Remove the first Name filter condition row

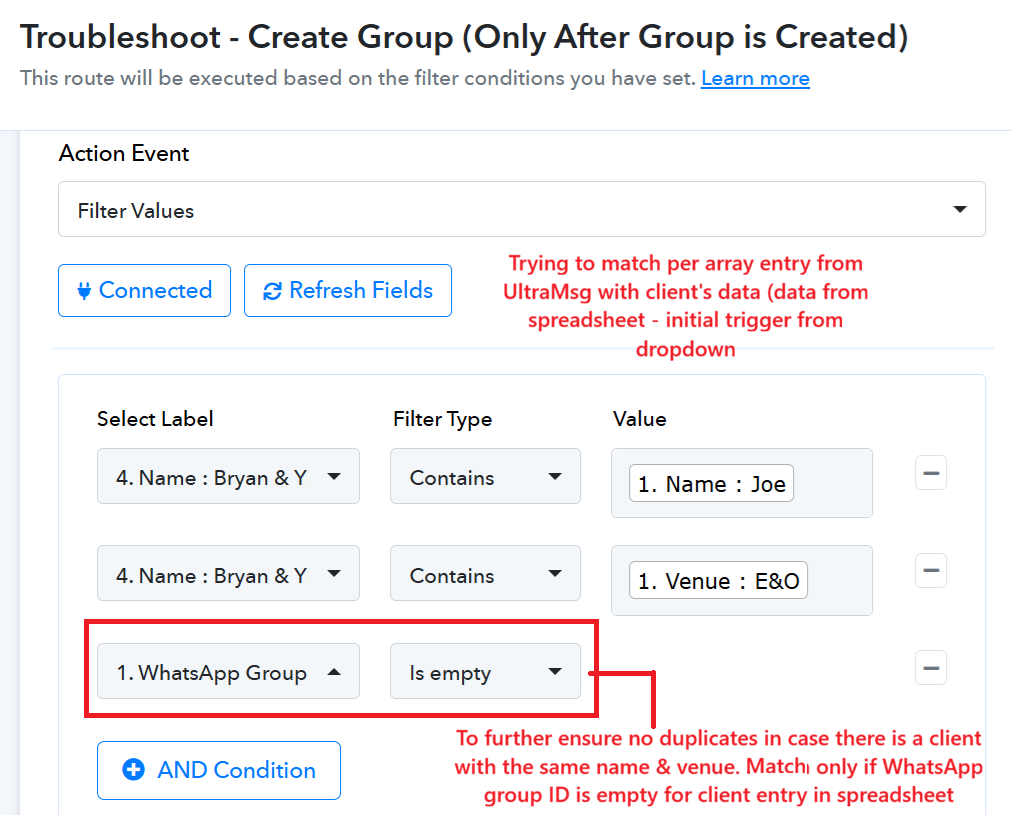[x=930, y=473]
